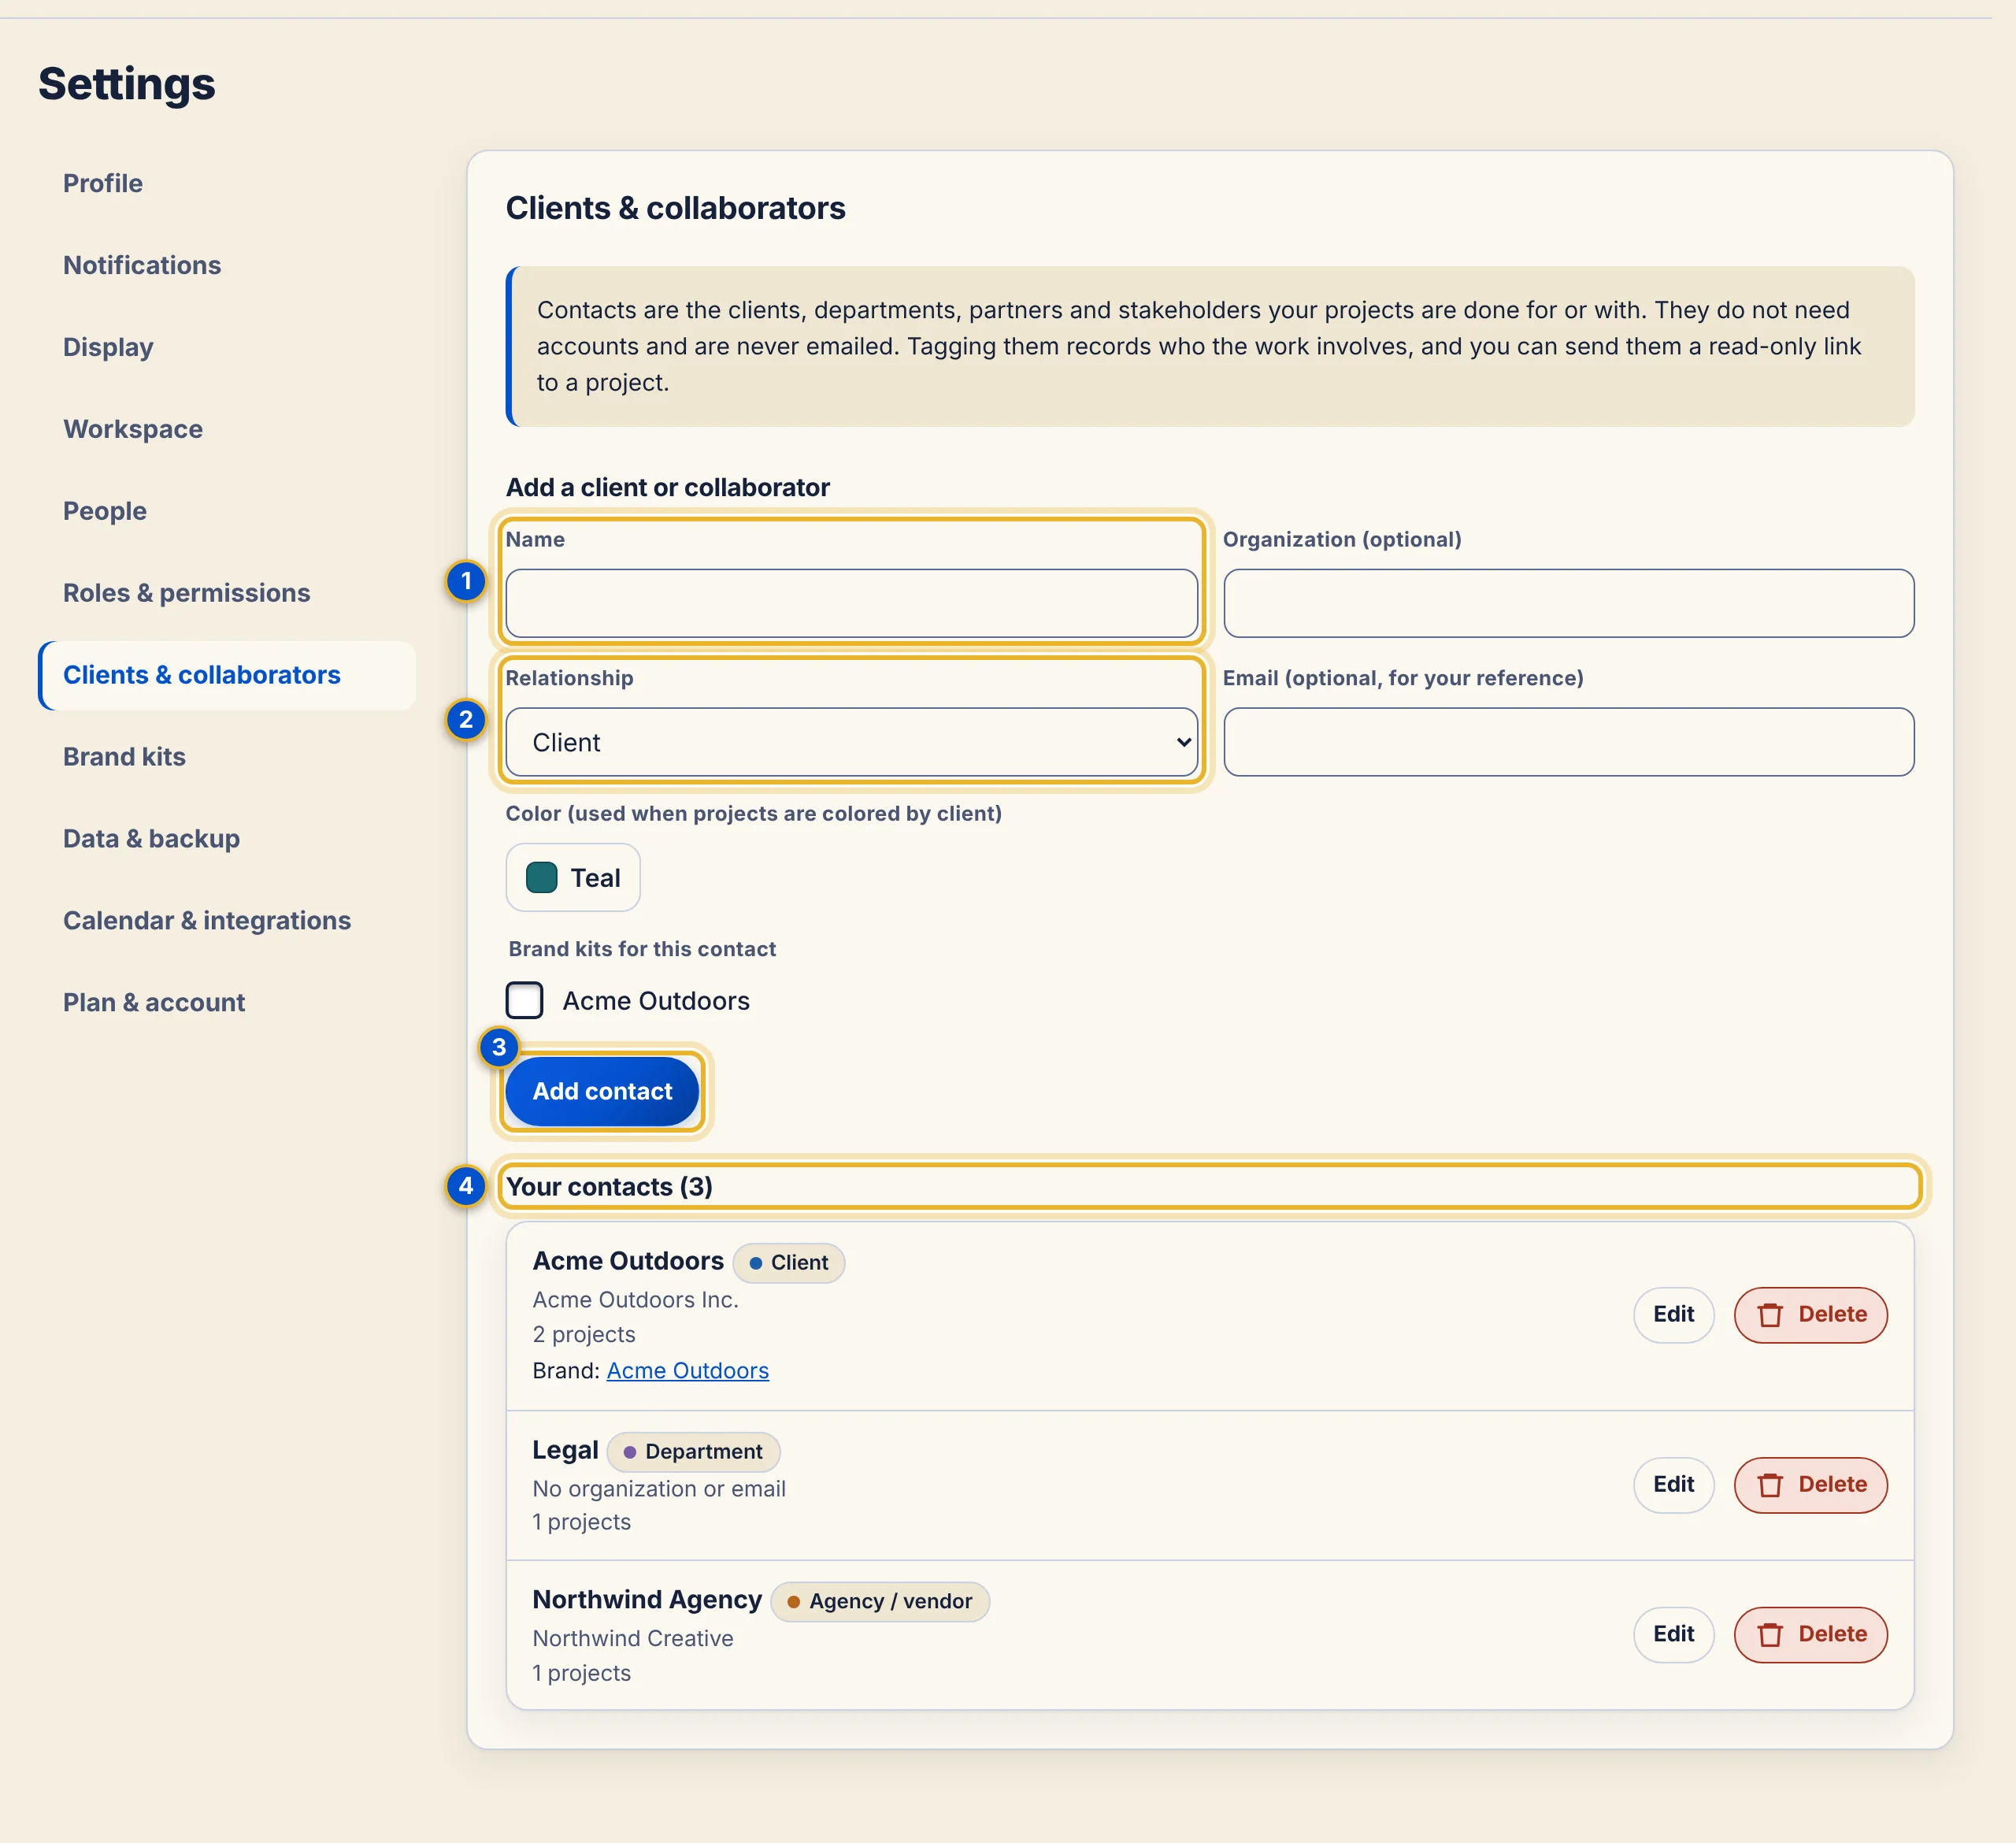Viewport: 2016px width, 1843px height.
Task: Delete the Acme Outdoors contact
Action: pyautogui.click(x=1810, y=1315)
